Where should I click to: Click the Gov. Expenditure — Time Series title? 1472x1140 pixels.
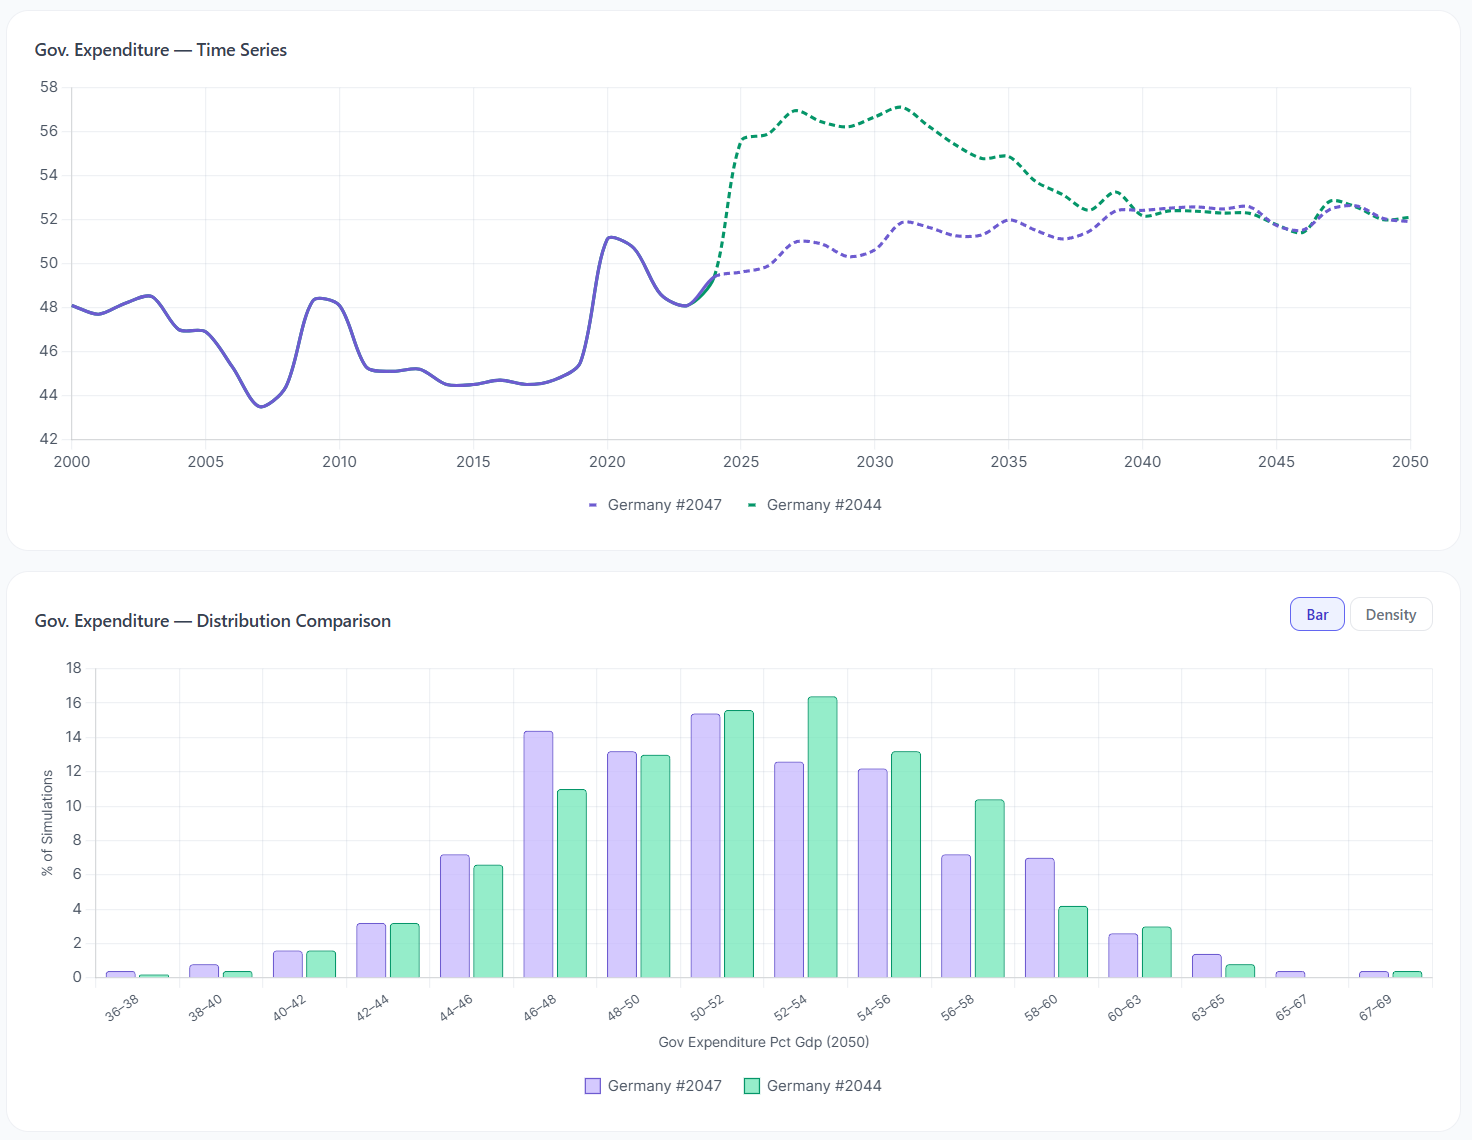160,49
